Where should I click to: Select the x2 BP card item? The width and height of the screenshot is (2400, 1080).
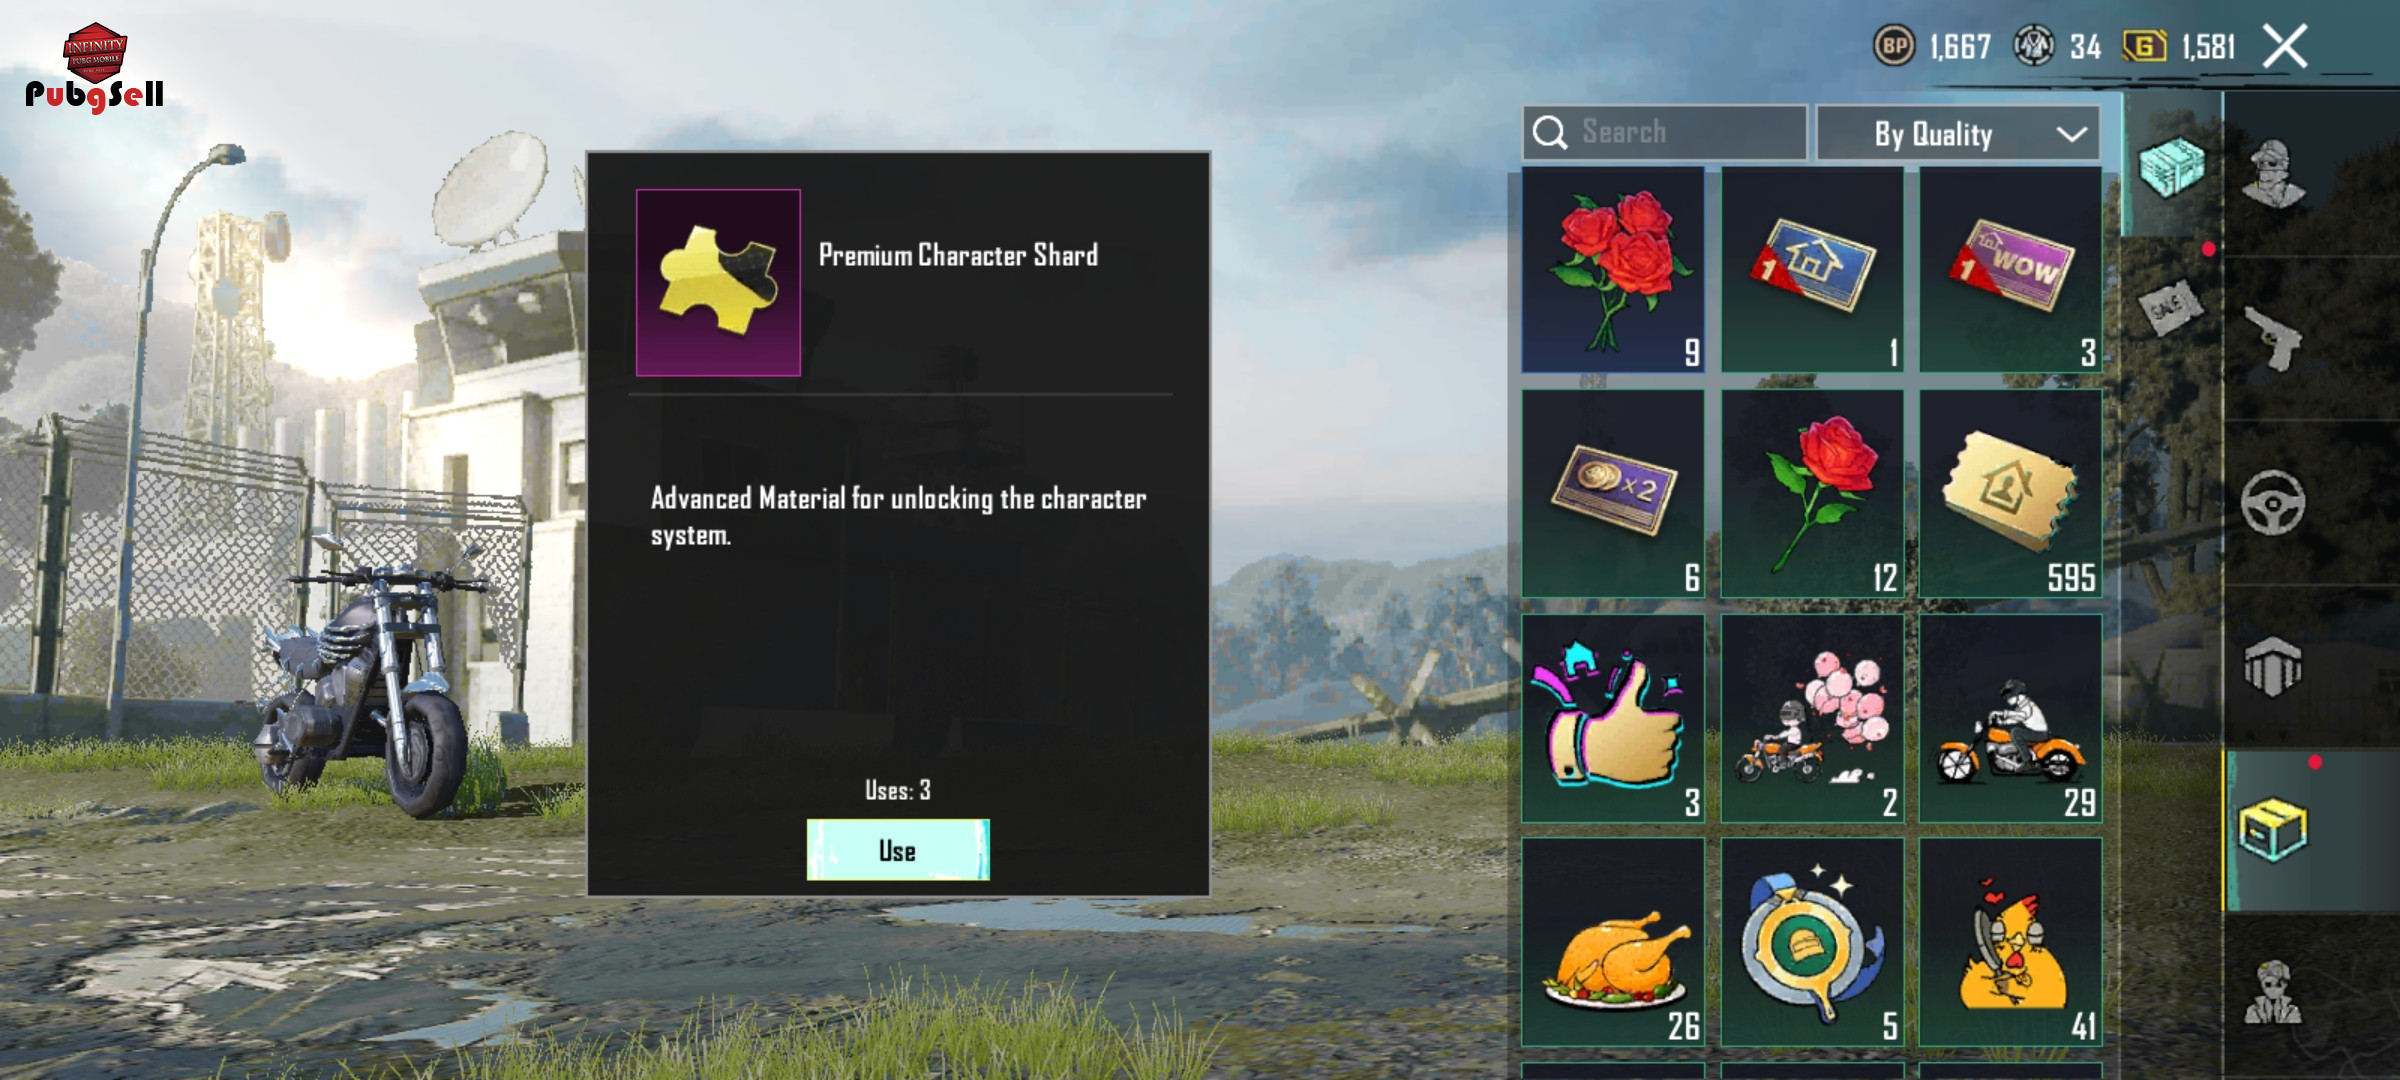[x=1613, y=494]
